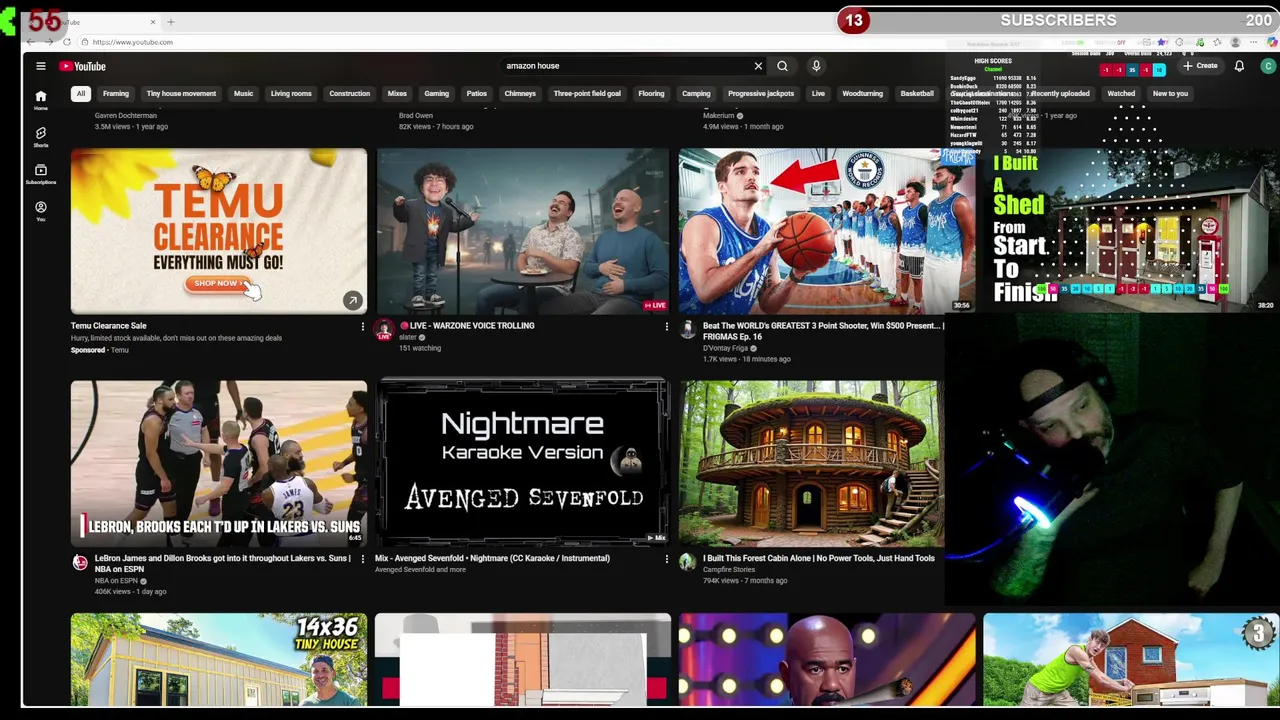
Task: Open the 14x36 Tiny House thumbnail
Action: (x=219, y=660)
